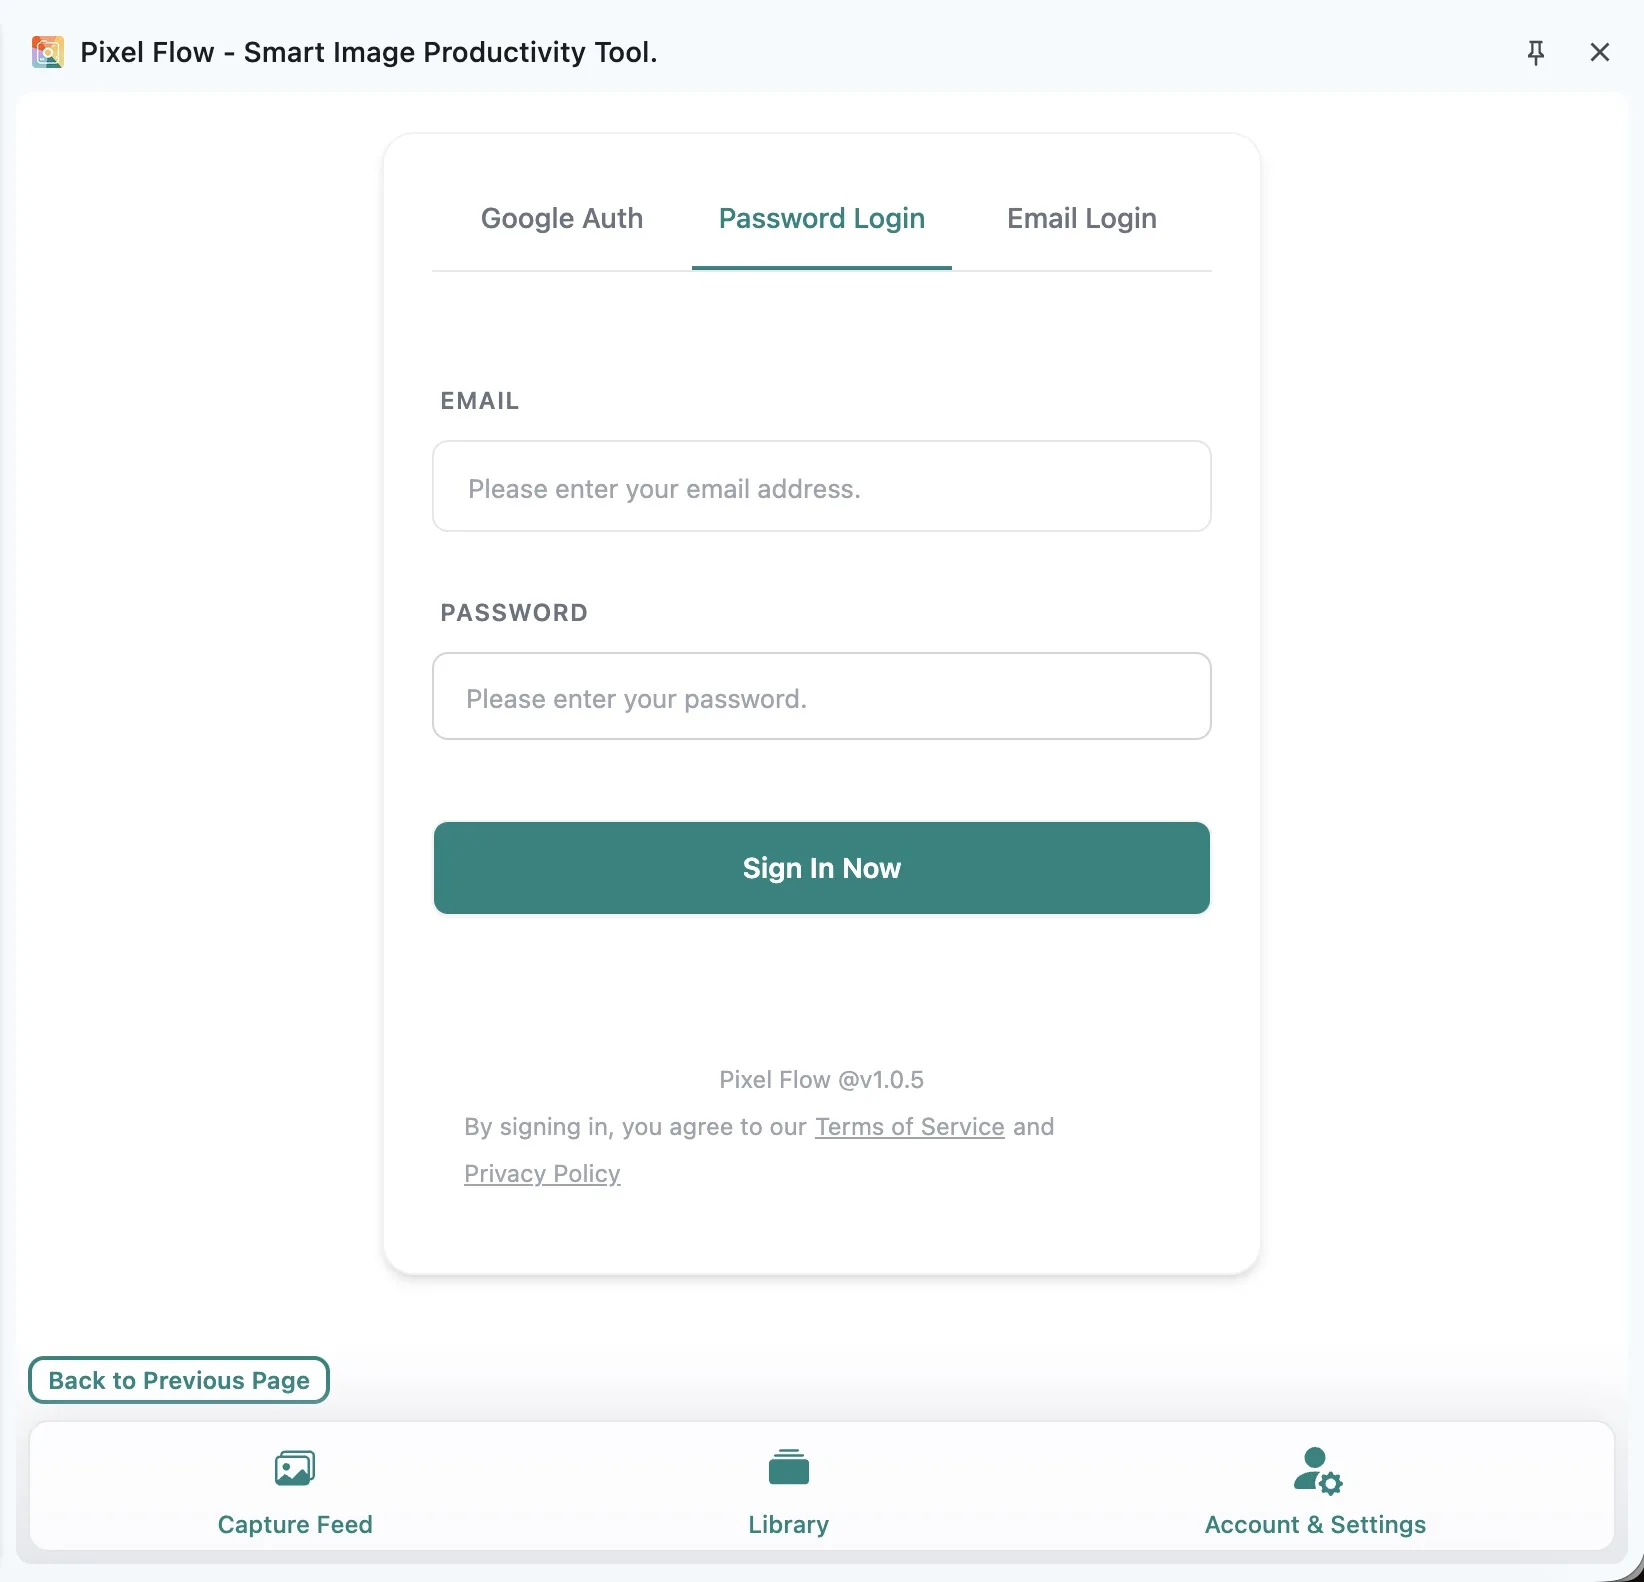This screenshot has width=1644, height=1582.
Task: Click the EMAIL field label
Action: pyautogui.click(x=480, y=401)
